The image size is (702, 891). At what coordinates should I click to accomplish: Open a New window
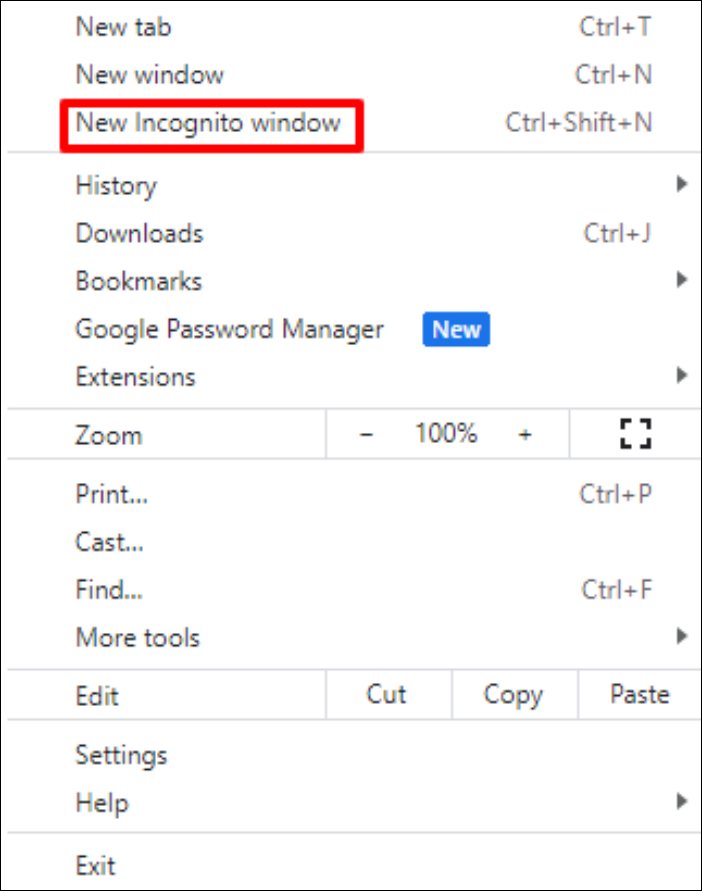pos(150,75)
